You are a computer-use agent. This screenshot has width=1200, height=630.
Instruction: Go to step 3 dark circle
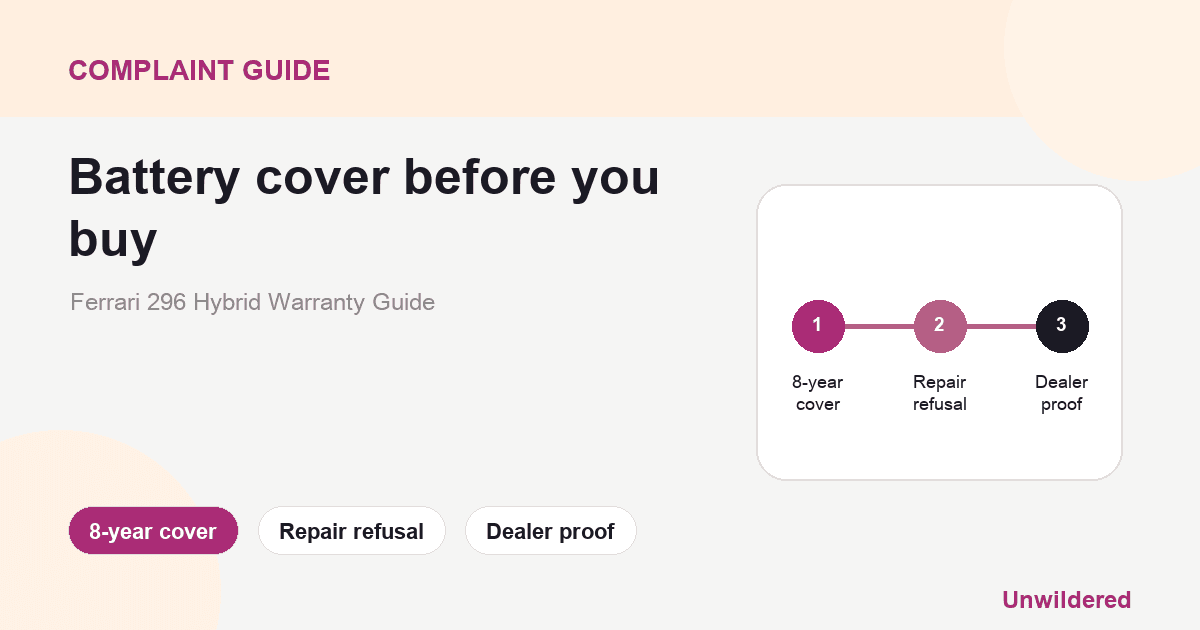point(1062,326)
